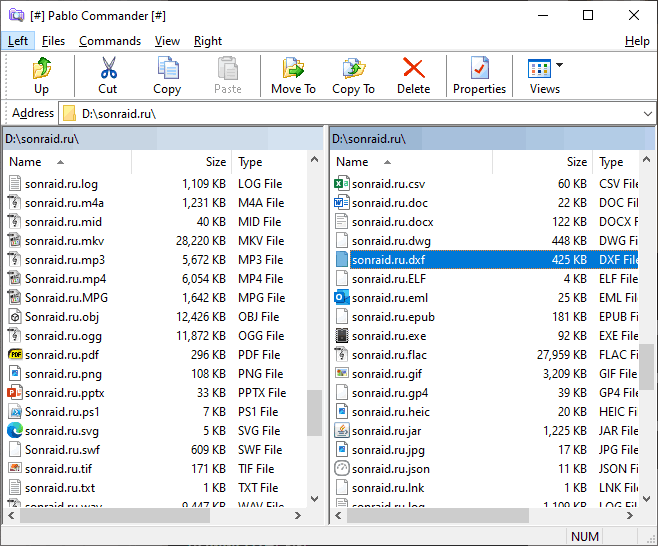
Task: Click left pane horizontal scroll right arrow
Action: pos(298,515)
